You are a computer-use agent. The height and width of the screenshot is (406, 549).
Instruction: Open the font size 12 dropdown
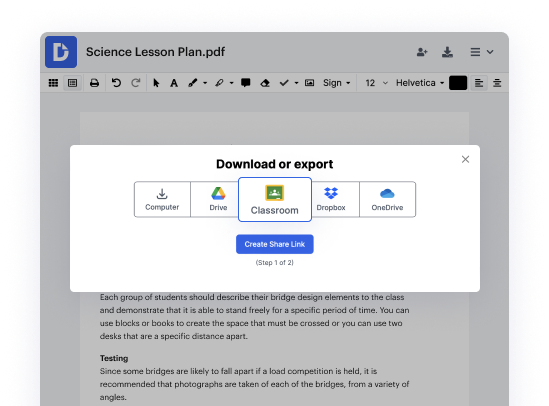pos(376,83)
